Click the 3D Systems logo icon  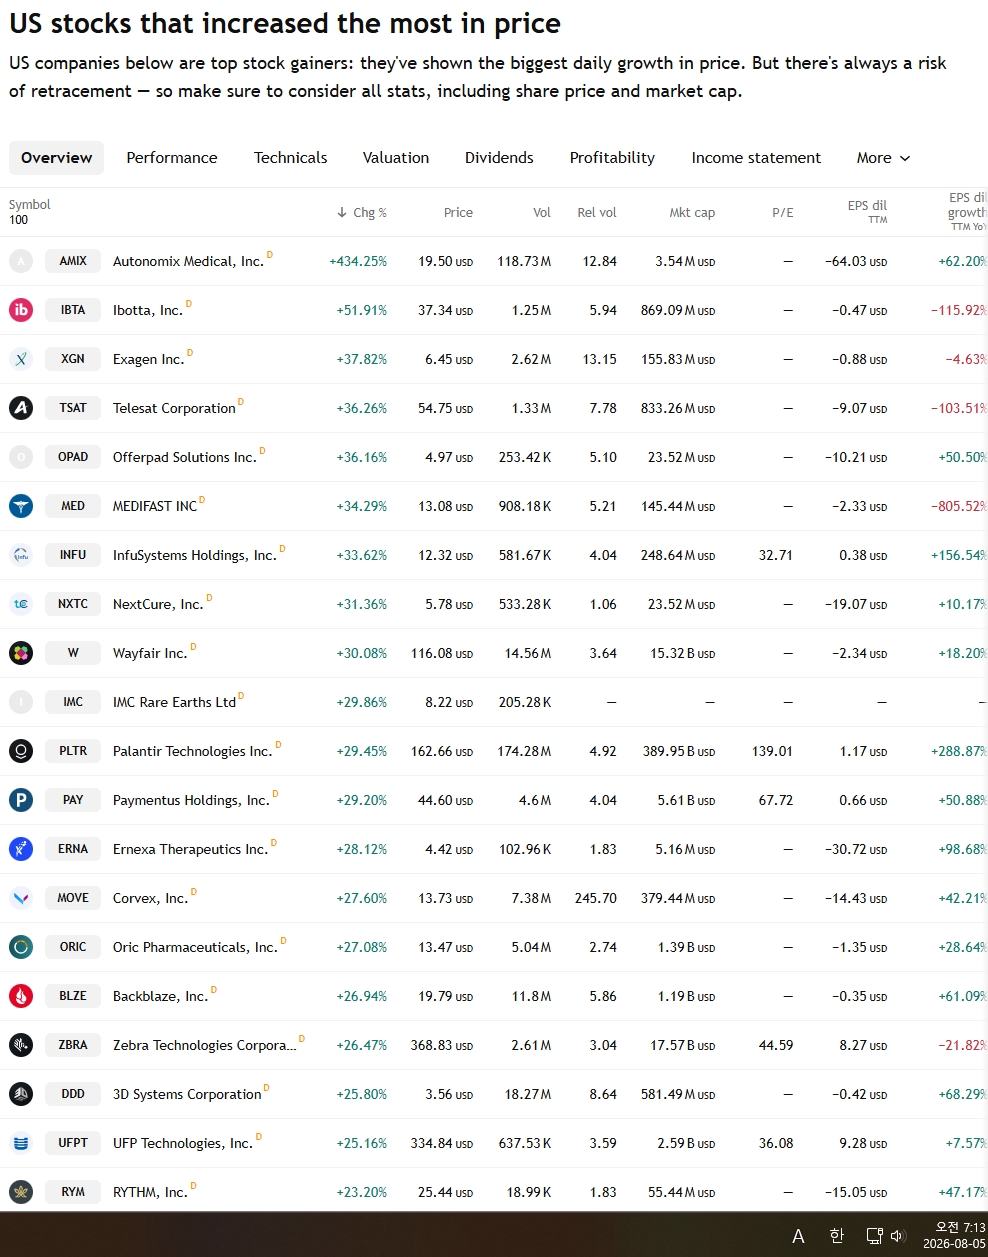pos(21,1094)
